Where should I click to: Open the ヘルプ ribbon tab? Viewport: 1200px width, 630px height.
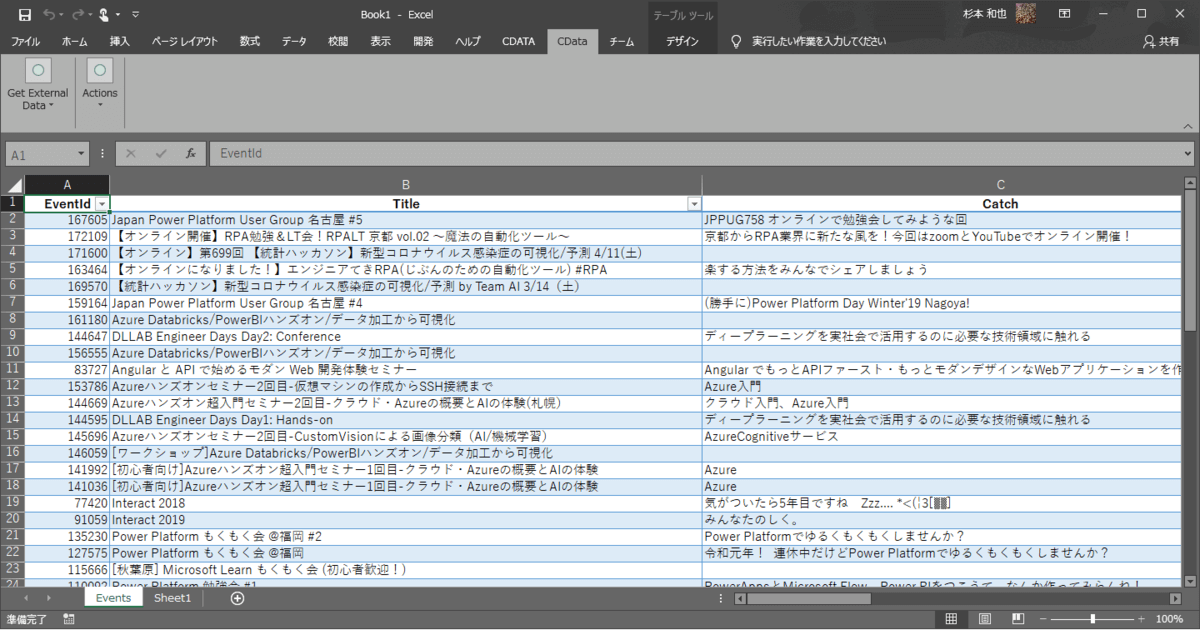click(x=468, y=41)
